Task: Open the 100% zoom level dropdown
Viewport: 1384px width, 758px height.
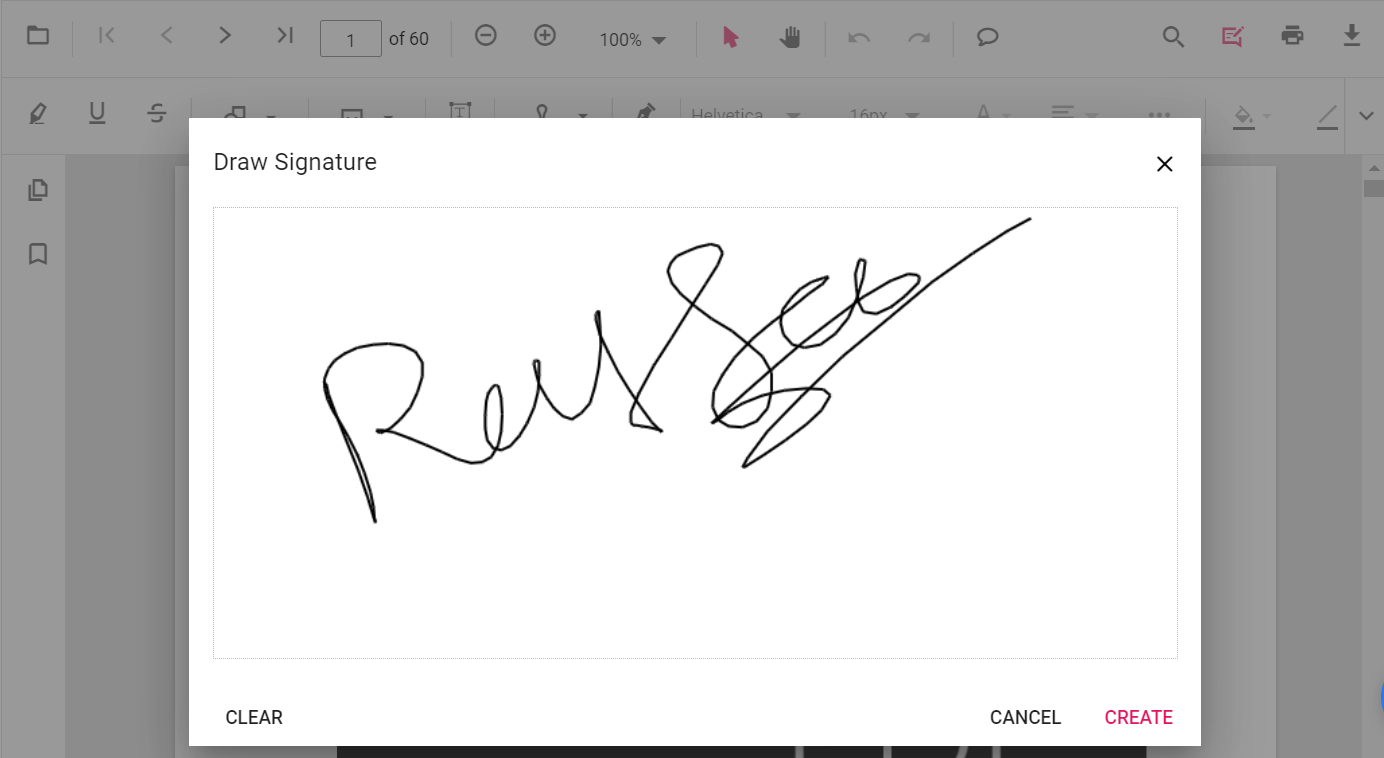Action: [633, 40]
